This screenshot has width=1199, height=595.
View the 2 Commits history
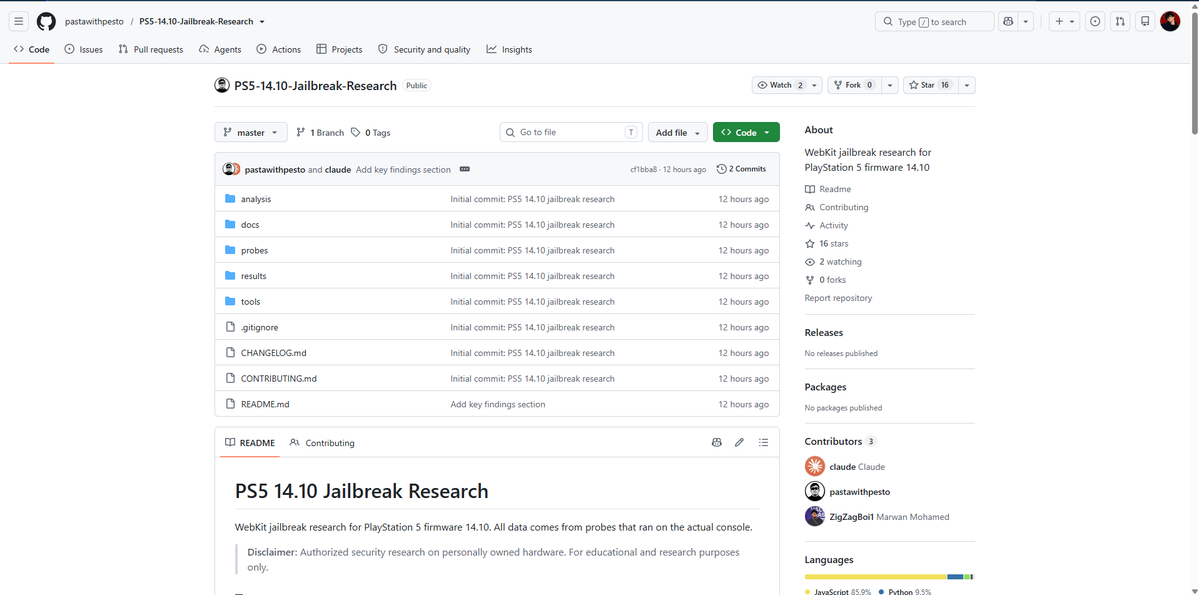(x=741, y=169)
